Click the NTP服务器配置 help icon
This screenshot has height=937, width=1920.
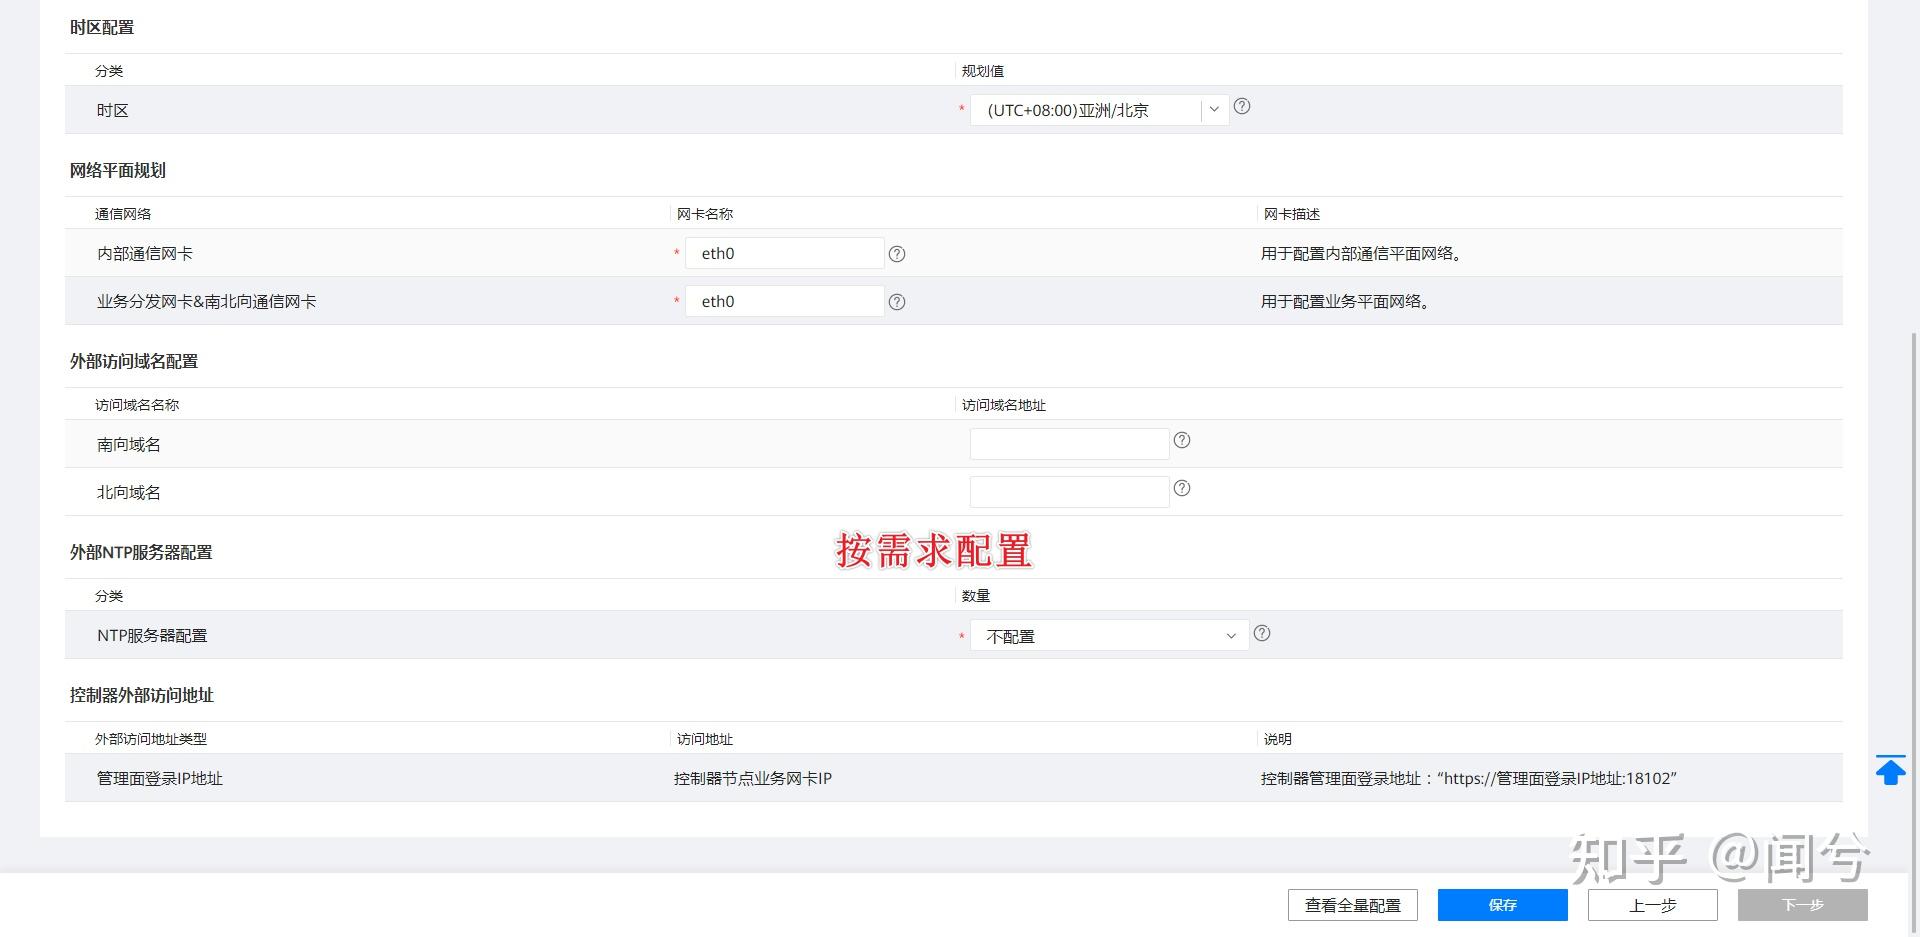(x=1262, y=633)
